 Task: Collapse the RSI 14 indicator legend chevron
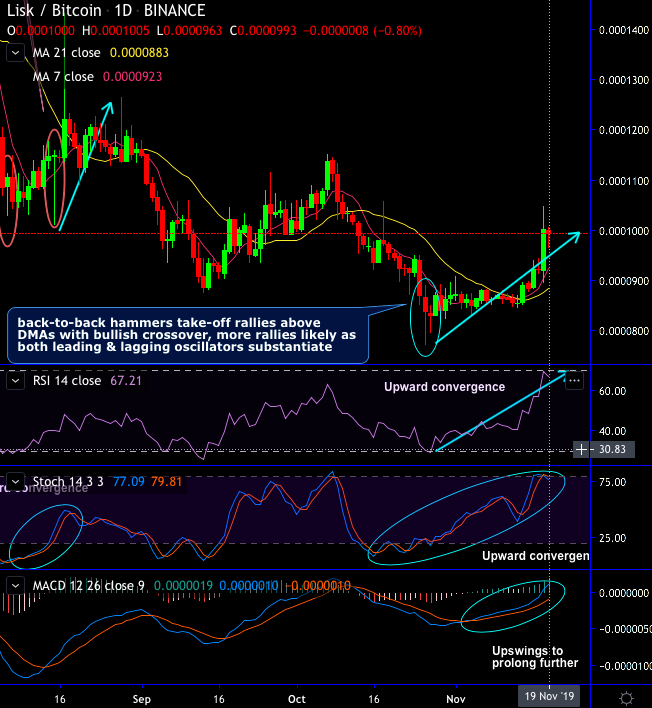15,381
